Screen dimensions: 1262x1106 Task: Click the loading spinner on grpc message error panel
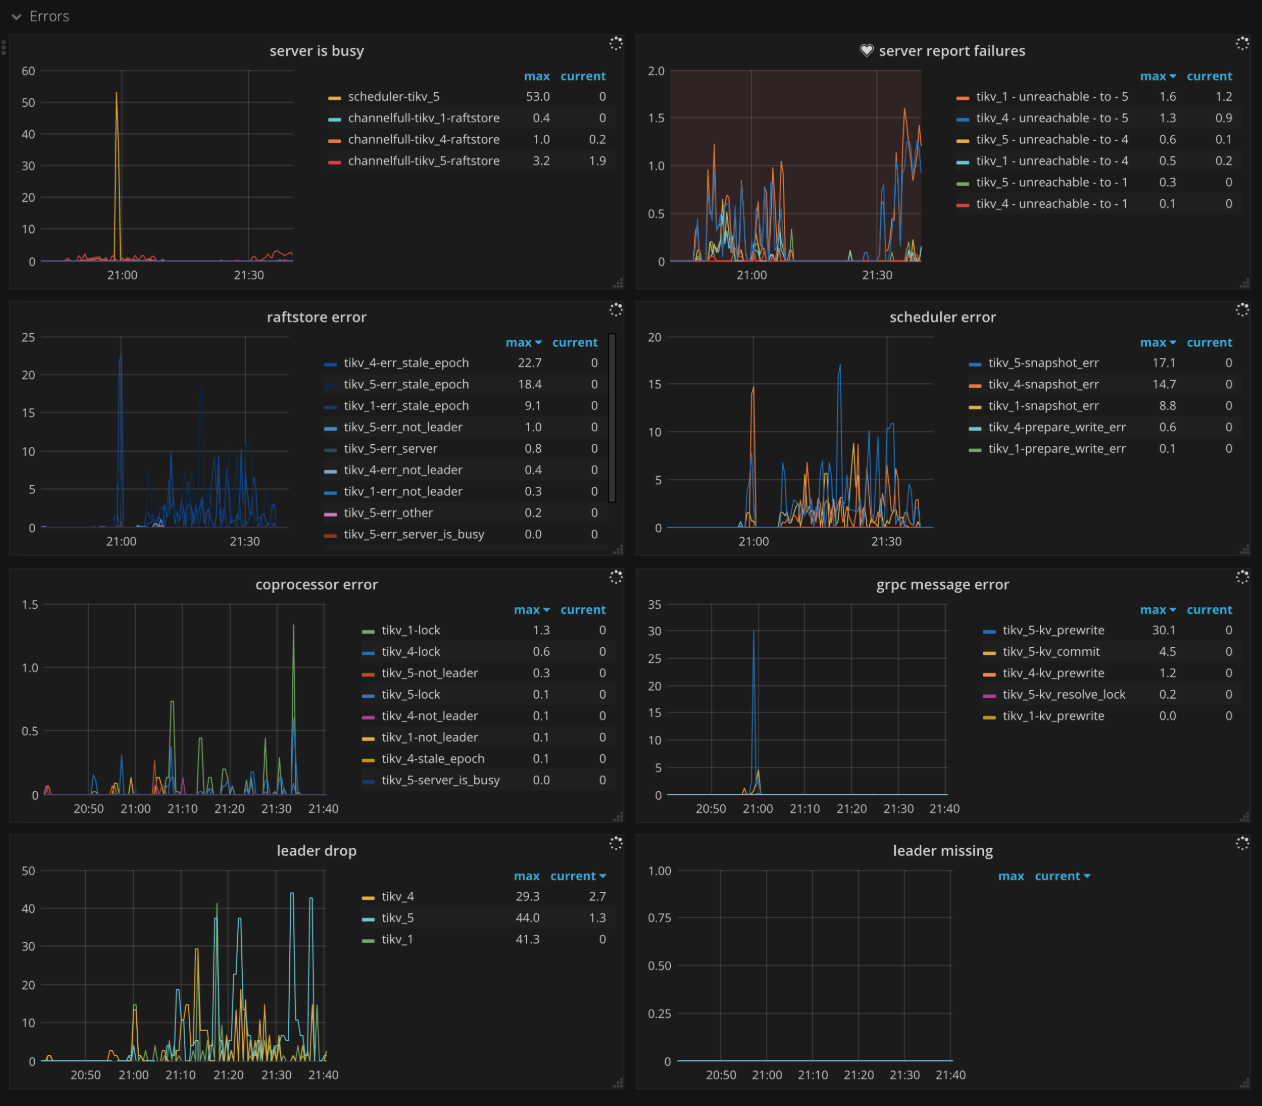pyautogui.click(x=1242, y=577)
